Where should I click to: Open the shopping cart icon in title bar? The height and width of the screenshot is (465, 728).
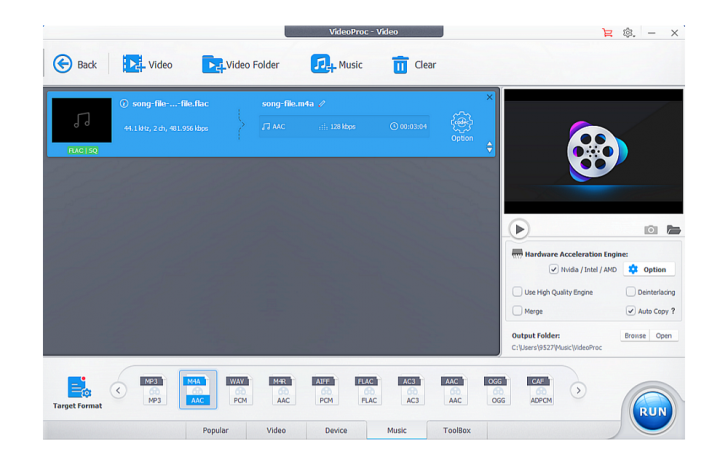click(607, 32)
